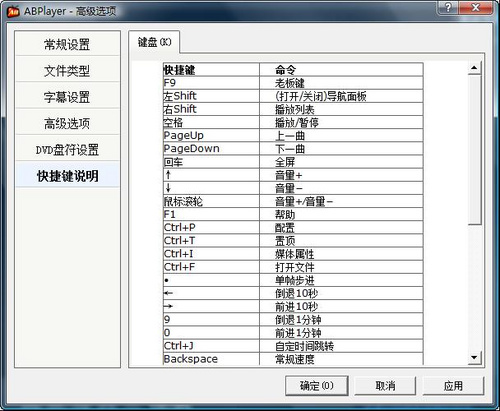Click the ABPlayer app icon in title bar
Screen dimensions: 500x411
[x=13, y=12]
